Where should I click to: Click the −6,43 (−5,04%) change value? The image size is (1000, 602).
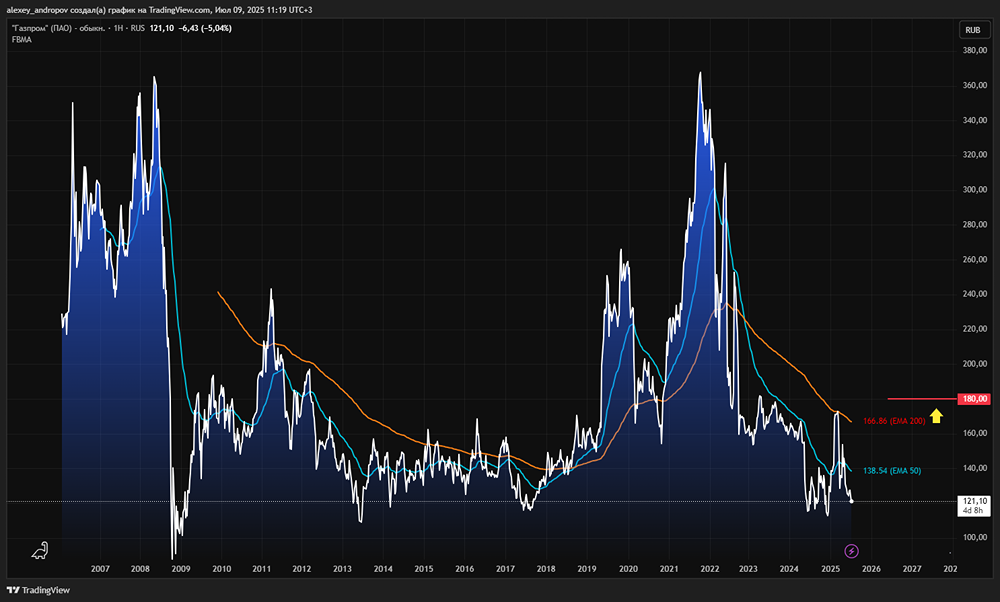[x=205, y=28]
